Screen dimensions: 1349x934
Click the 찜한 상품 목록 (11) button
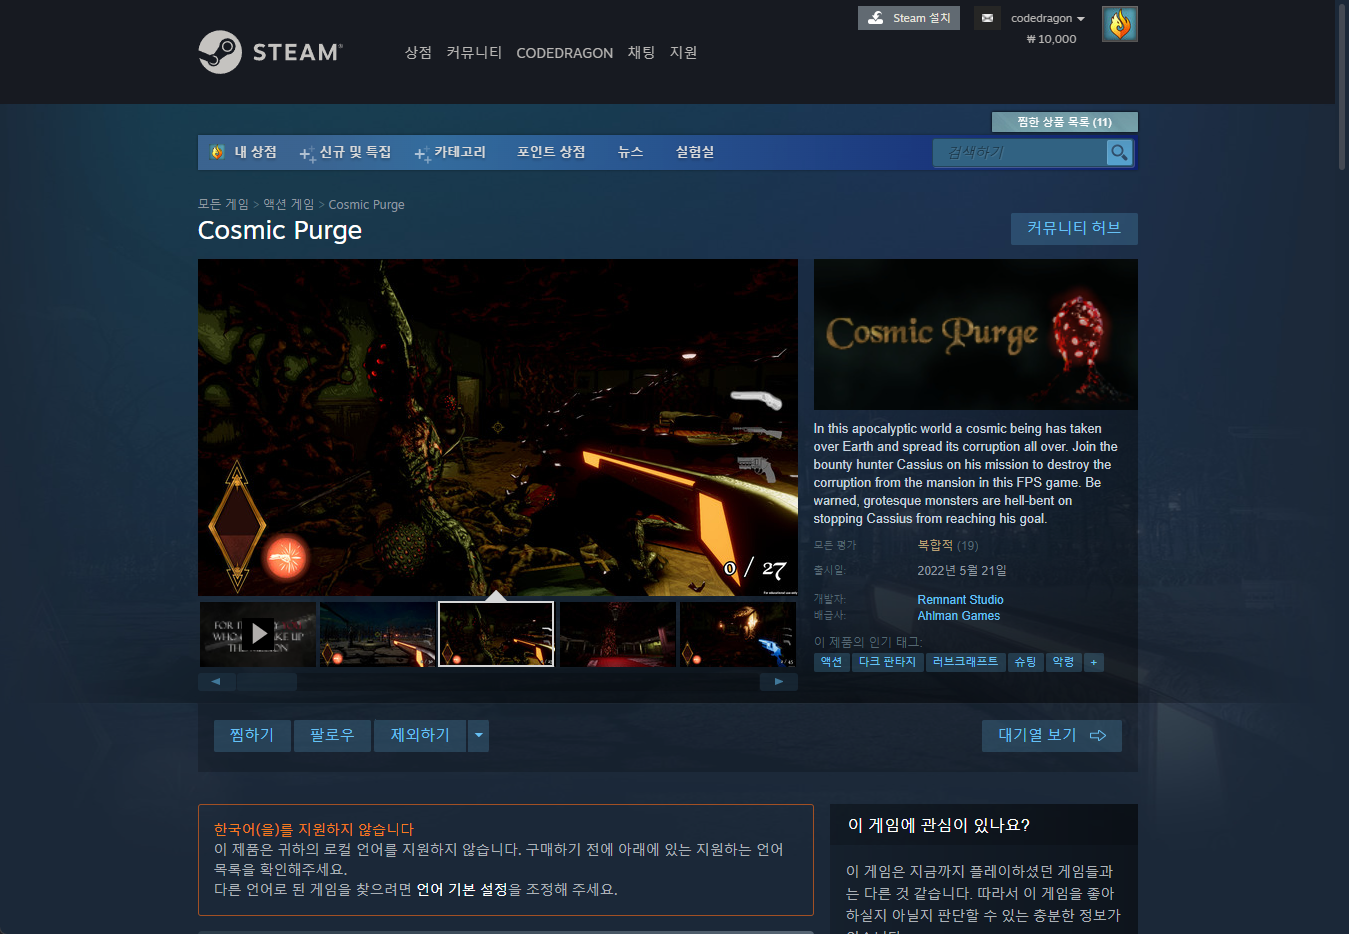[1064, 122]
